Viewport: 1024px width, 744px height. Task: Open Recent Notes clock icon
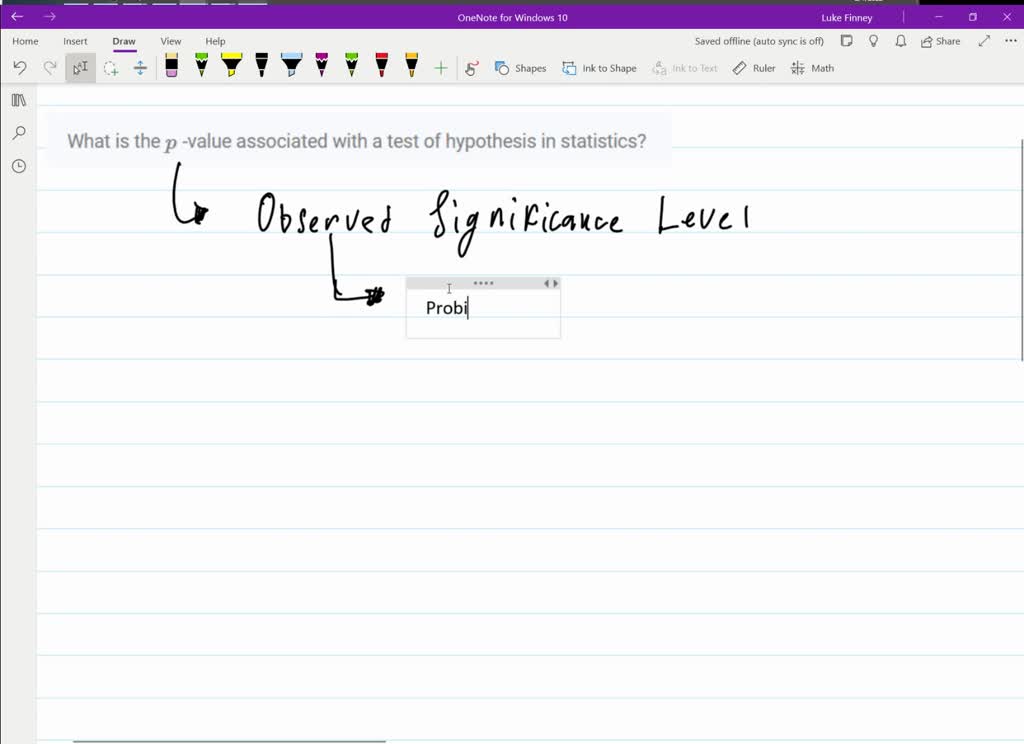[x=19, y=166]
